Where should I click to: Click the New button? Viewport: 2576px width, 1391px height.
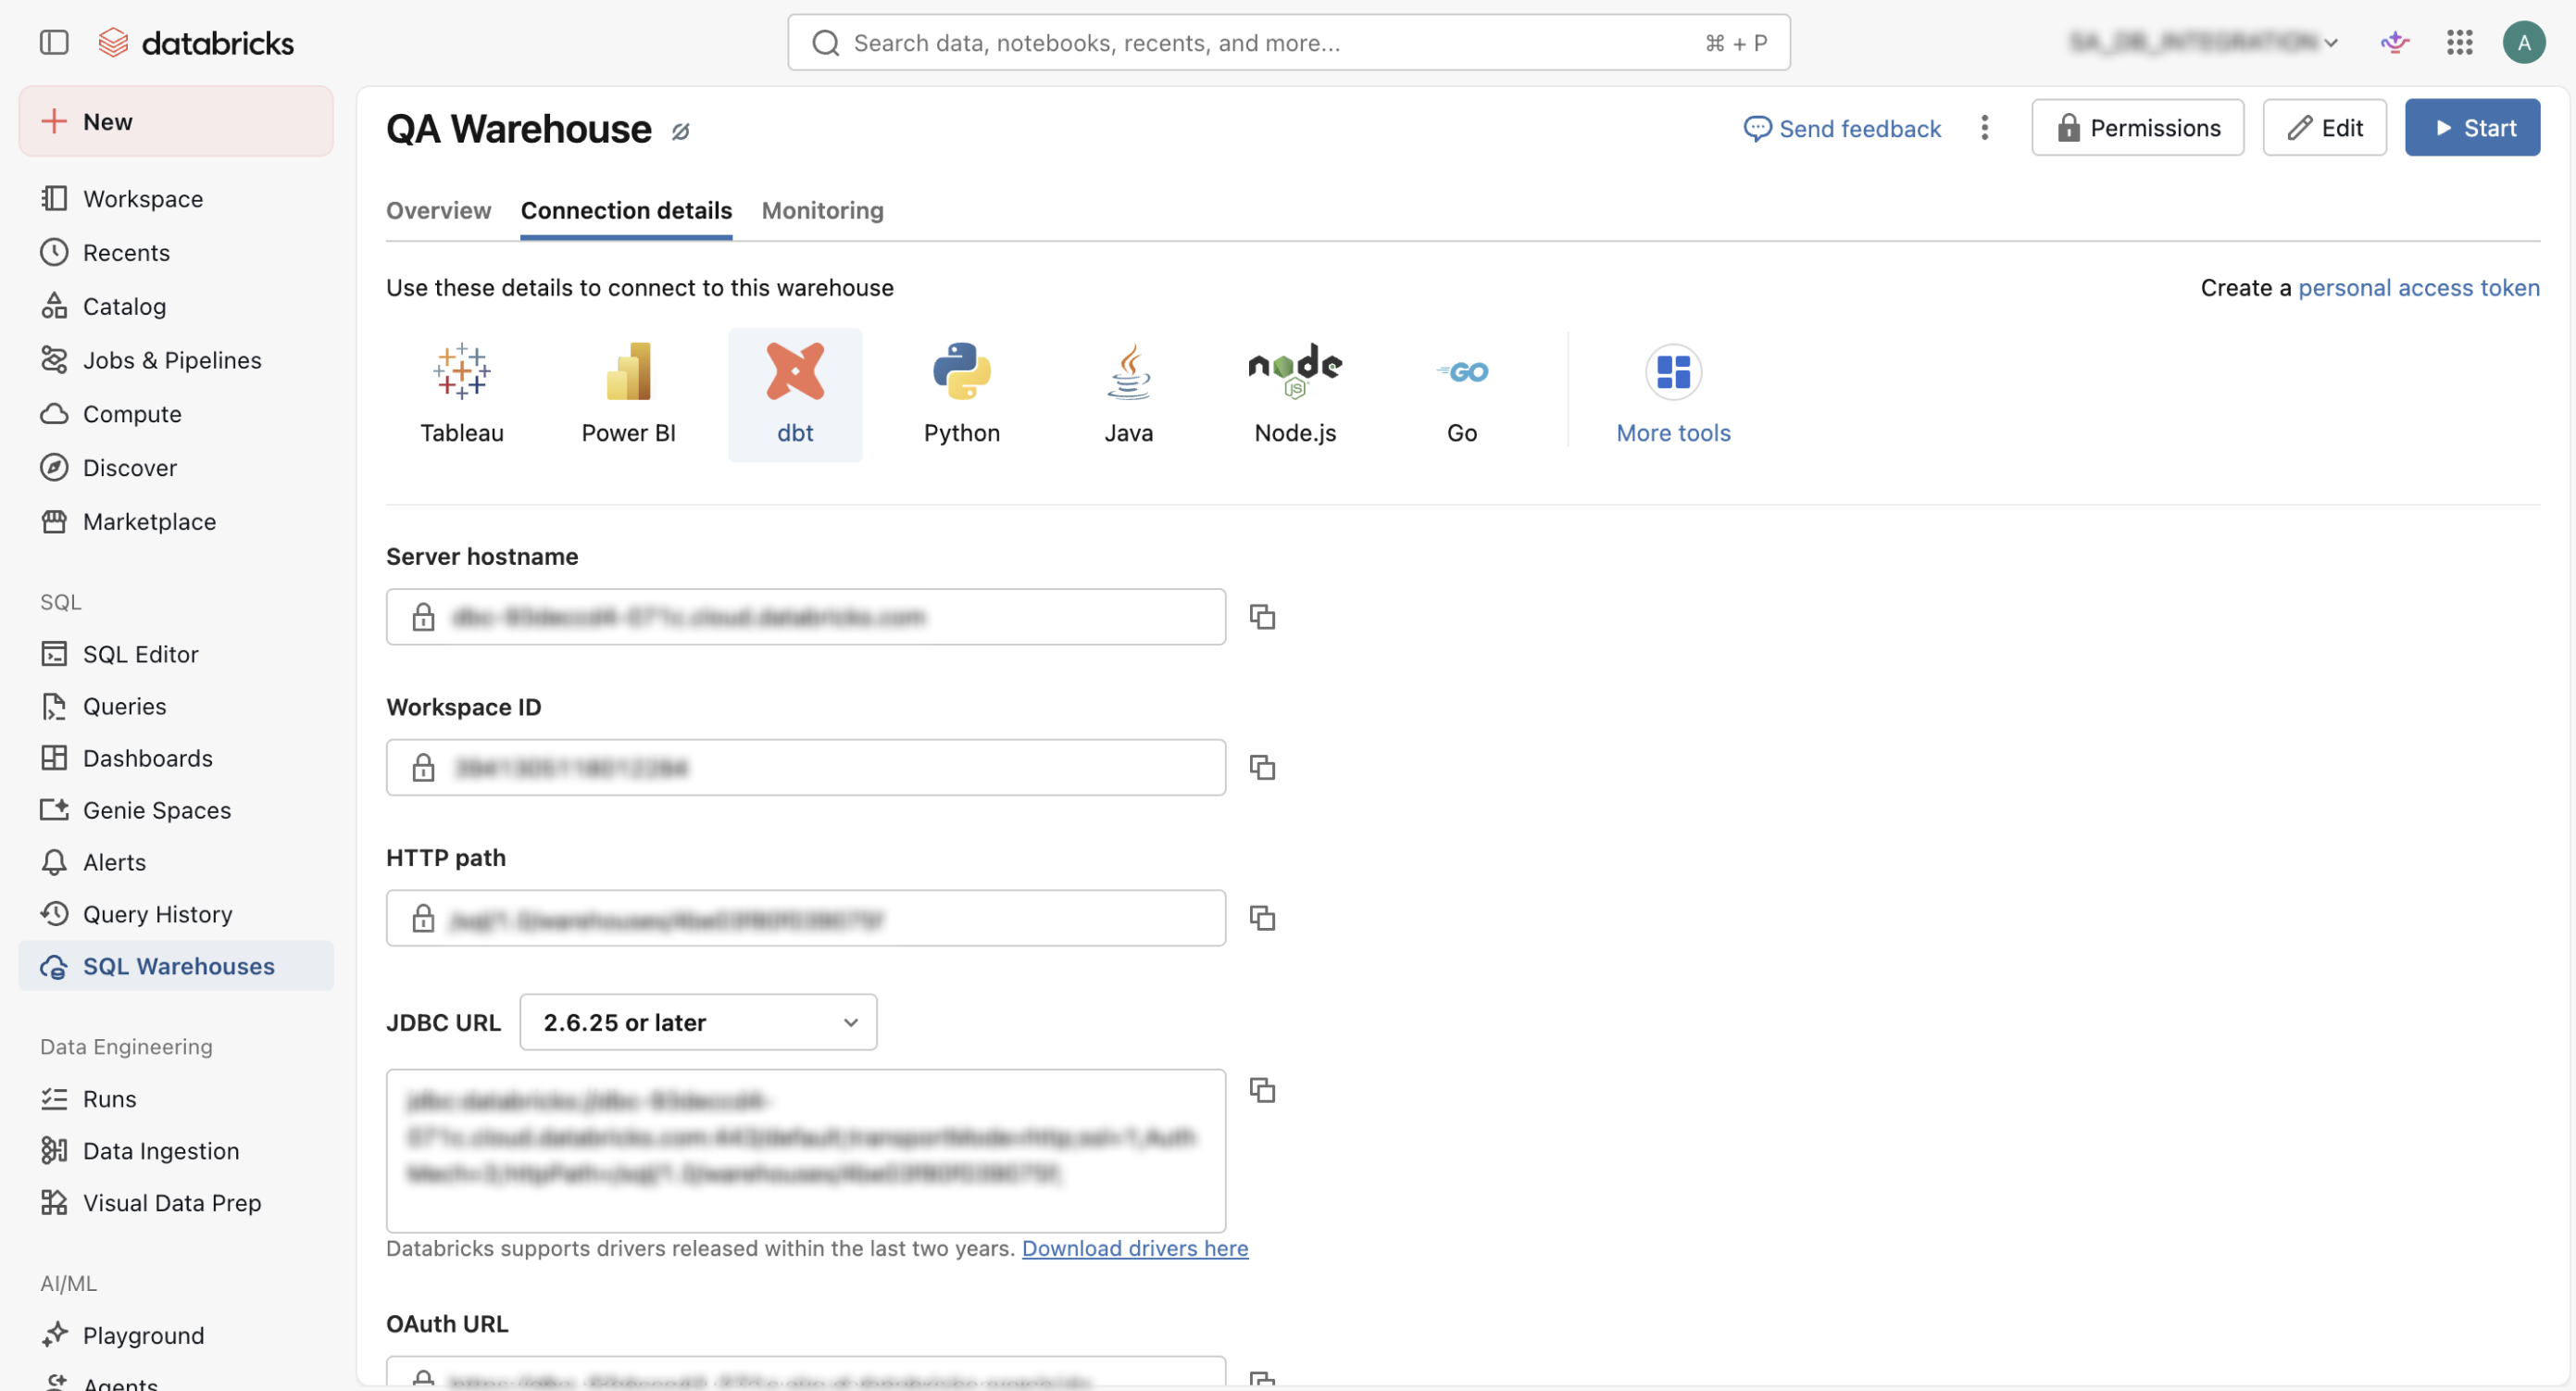click(176, 121)
